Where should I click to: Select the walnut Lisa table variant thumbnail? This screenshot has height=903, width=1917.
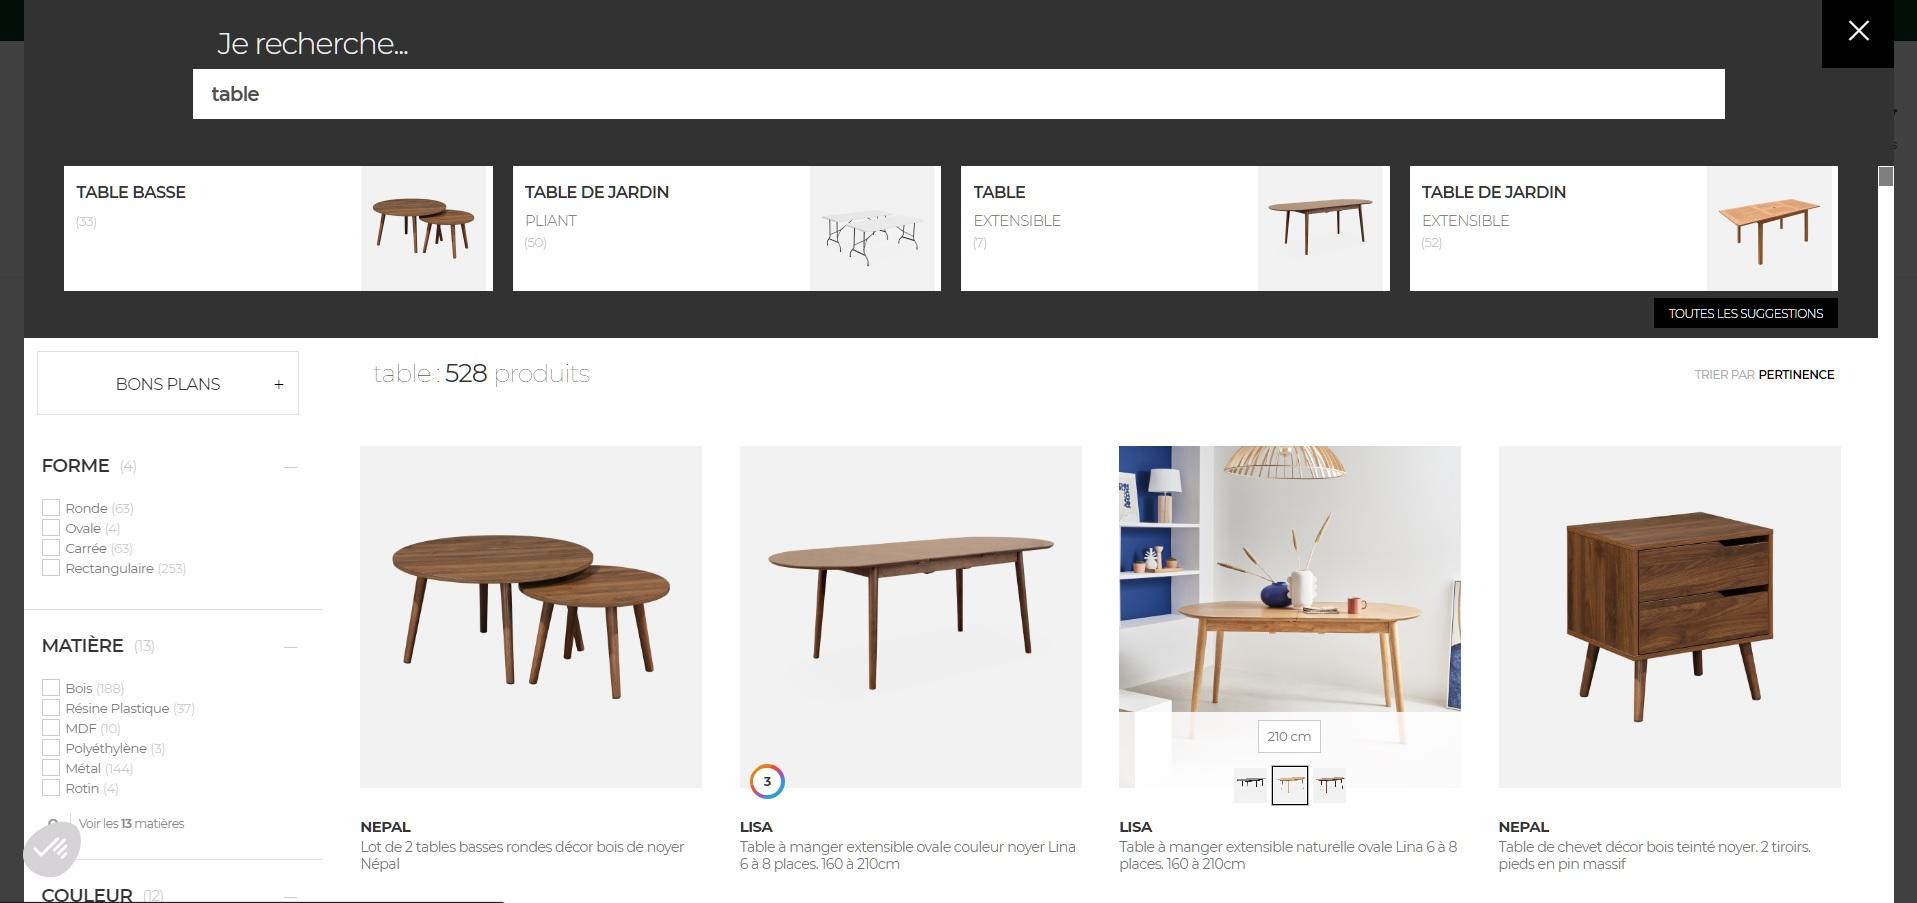coord(1329,785)
